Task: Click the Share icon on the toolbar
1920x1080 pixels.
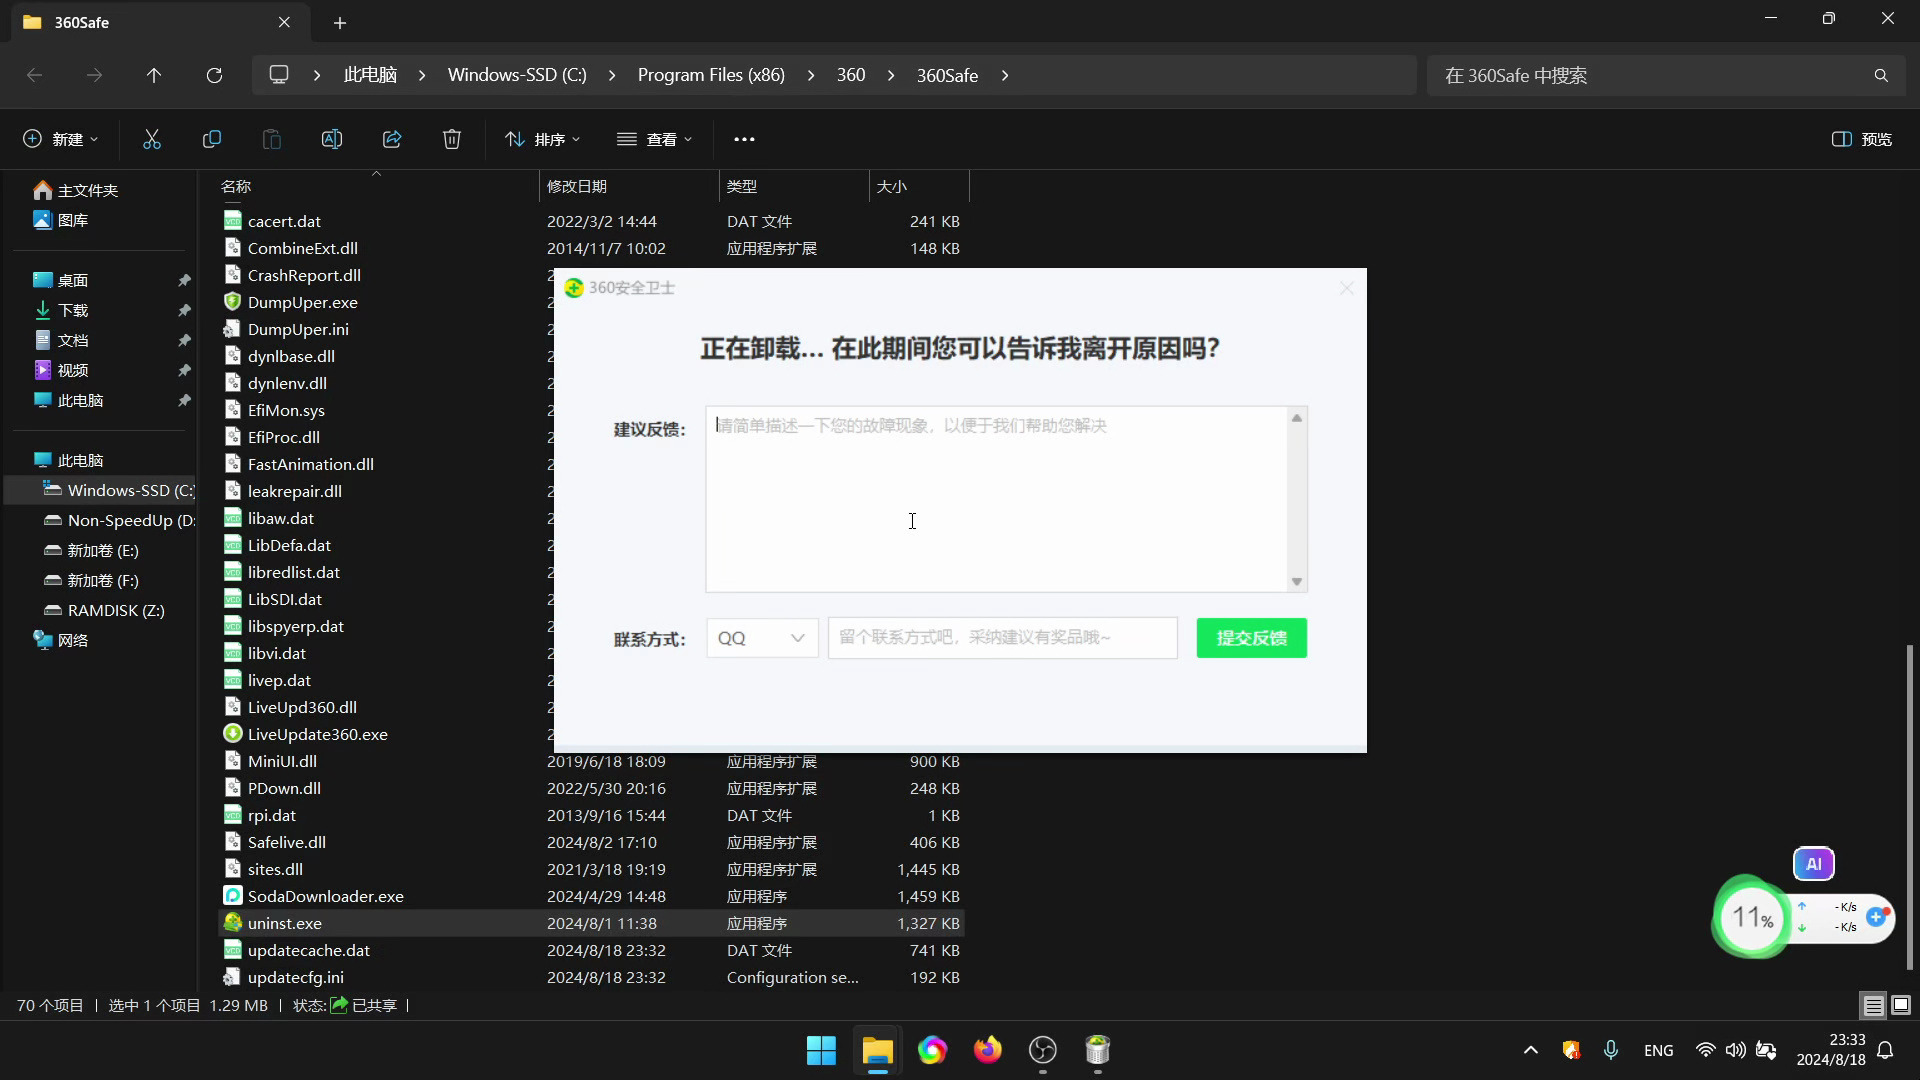Action: coord(391,139)
